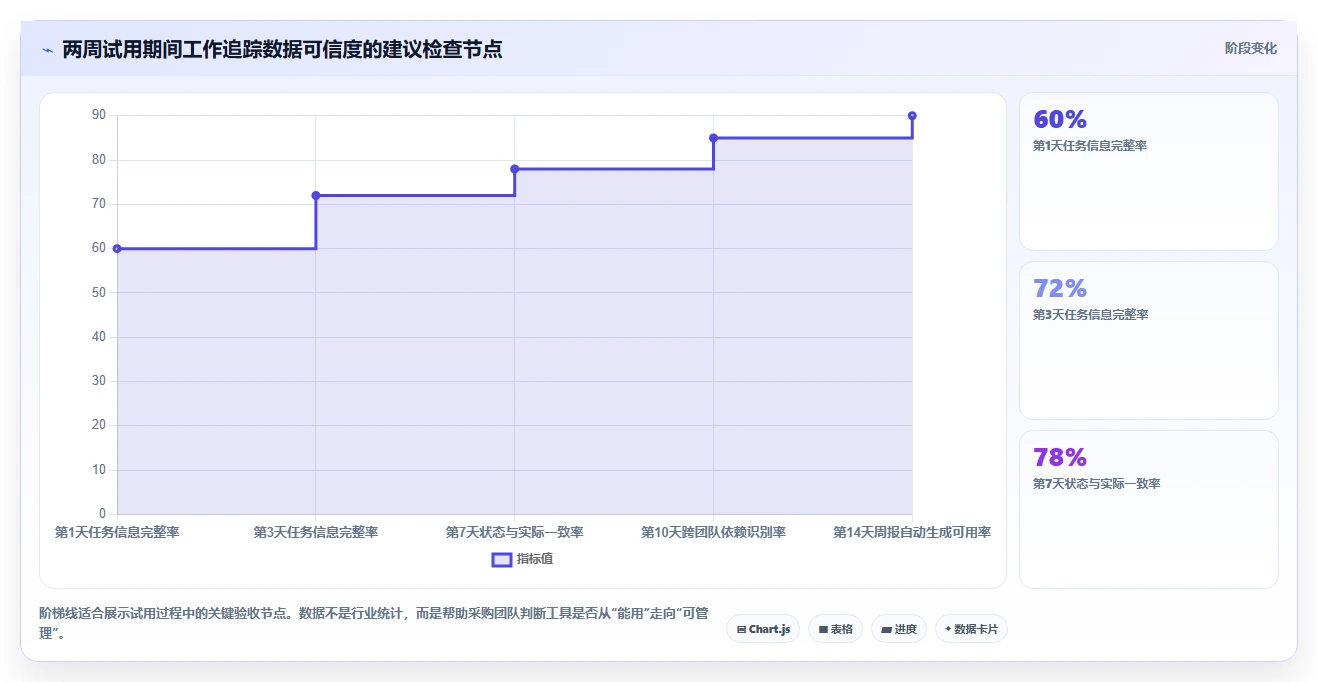The height and width of the screenshot is (682, 1318).
Task: Click the data point at value 85
Action: [x=713, y=138]
